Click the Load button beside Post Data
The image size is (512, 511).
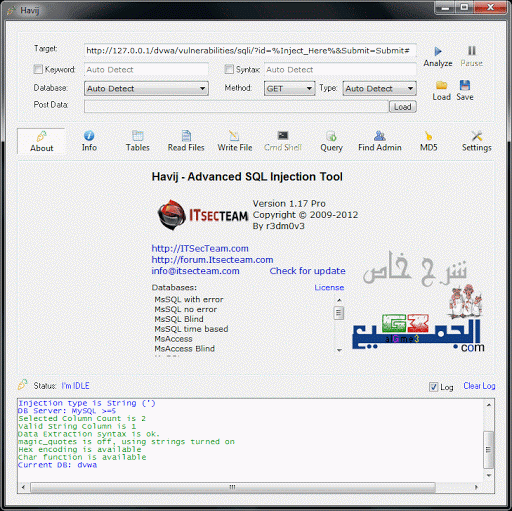click(403, 107)
